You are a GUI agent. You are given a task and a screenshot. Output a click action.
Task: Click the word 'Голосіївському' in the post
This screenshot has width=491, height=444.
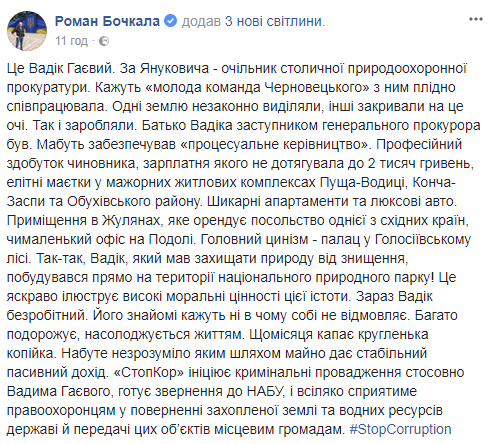tap(423, 239)
